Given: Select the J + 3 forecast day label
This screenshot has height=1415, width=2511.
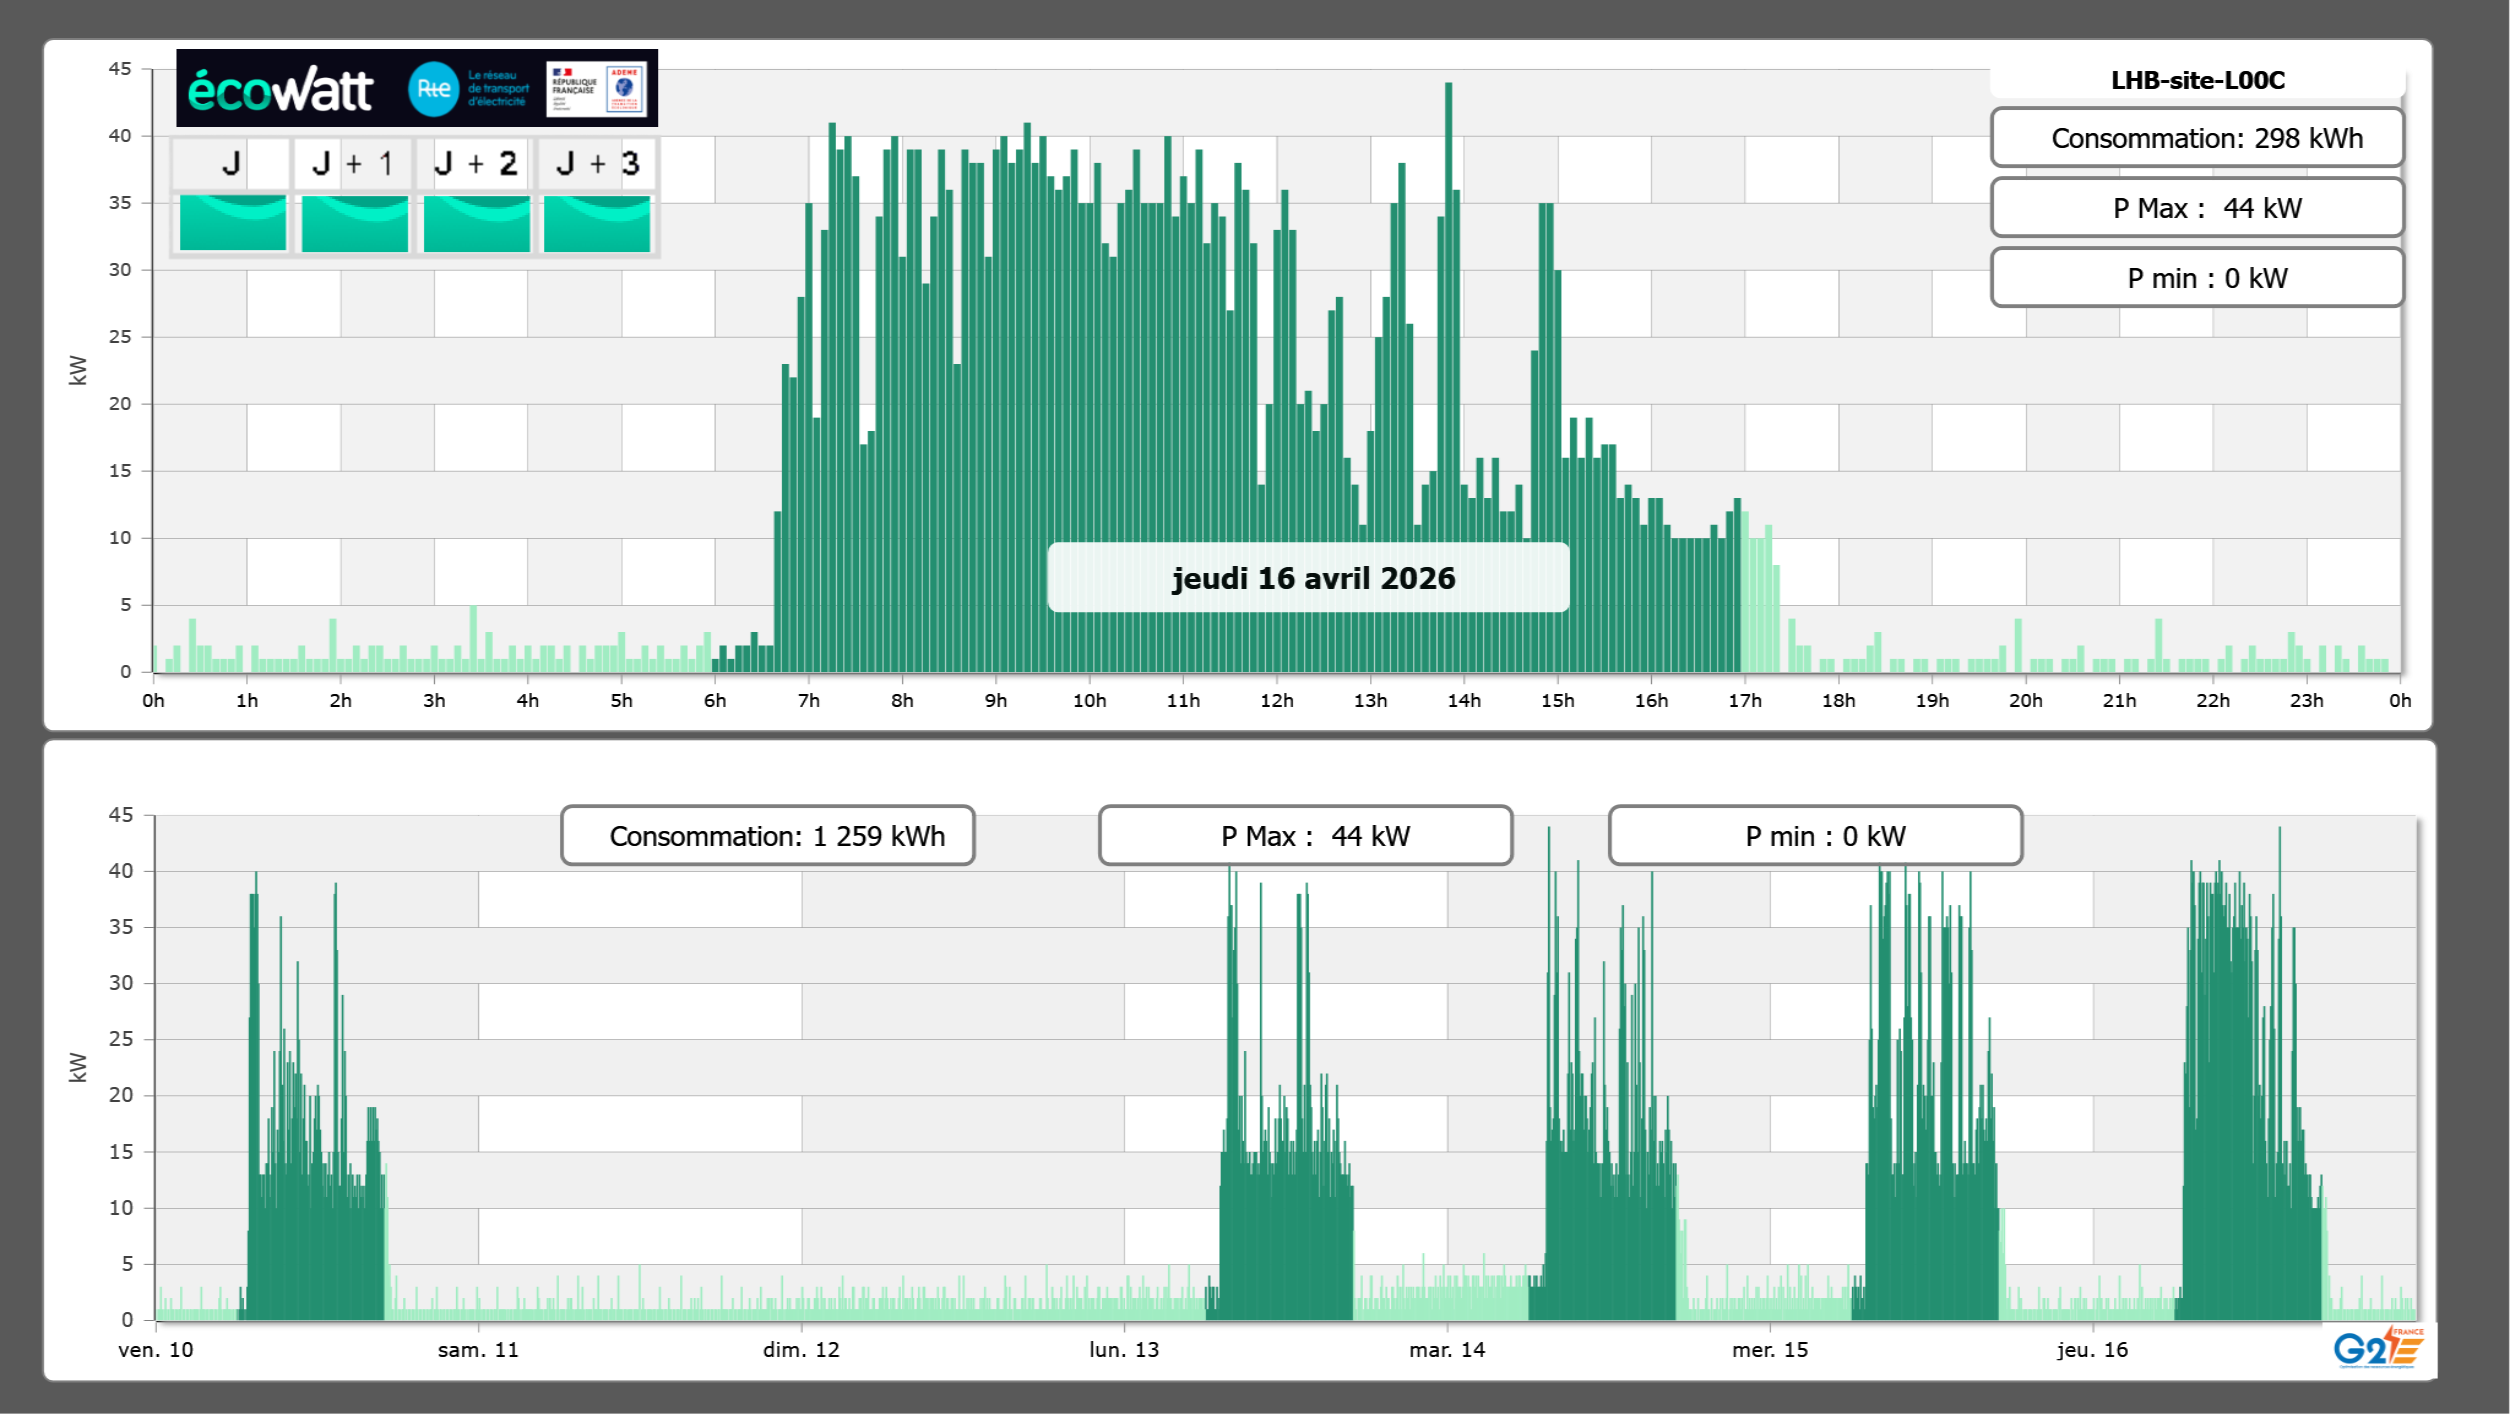Looking at the screenshot, I should point(597,163).
